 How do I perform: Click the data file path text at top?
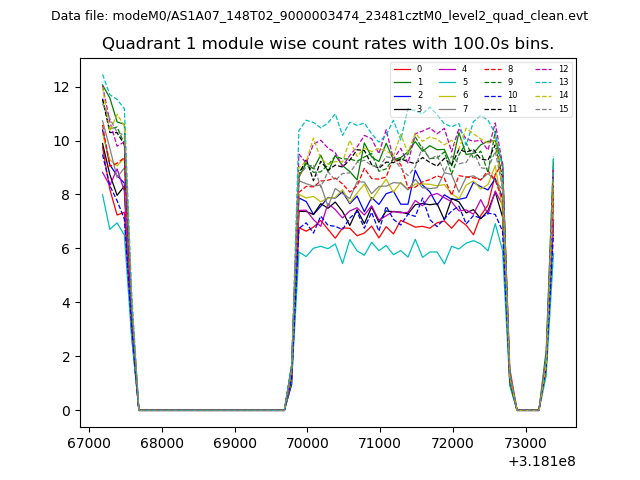(x=319, y=16)
